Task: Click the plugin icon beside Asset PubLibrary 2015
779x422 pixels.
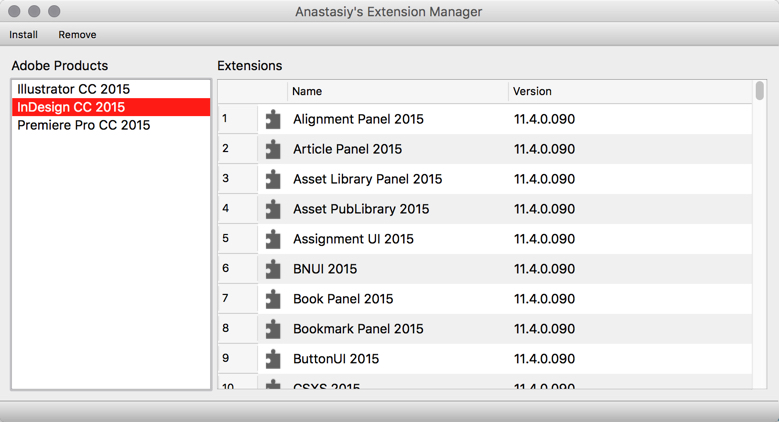Action: 273,209
